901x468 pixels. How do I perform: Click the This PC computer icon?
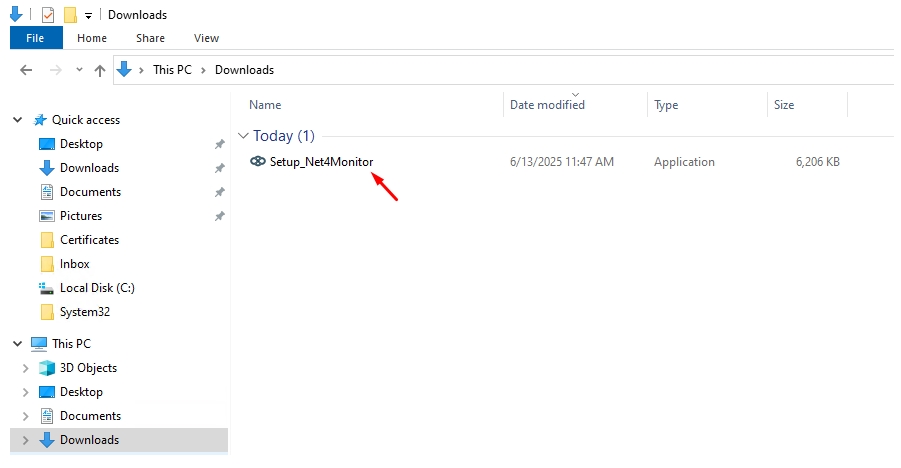pos(38,344)
